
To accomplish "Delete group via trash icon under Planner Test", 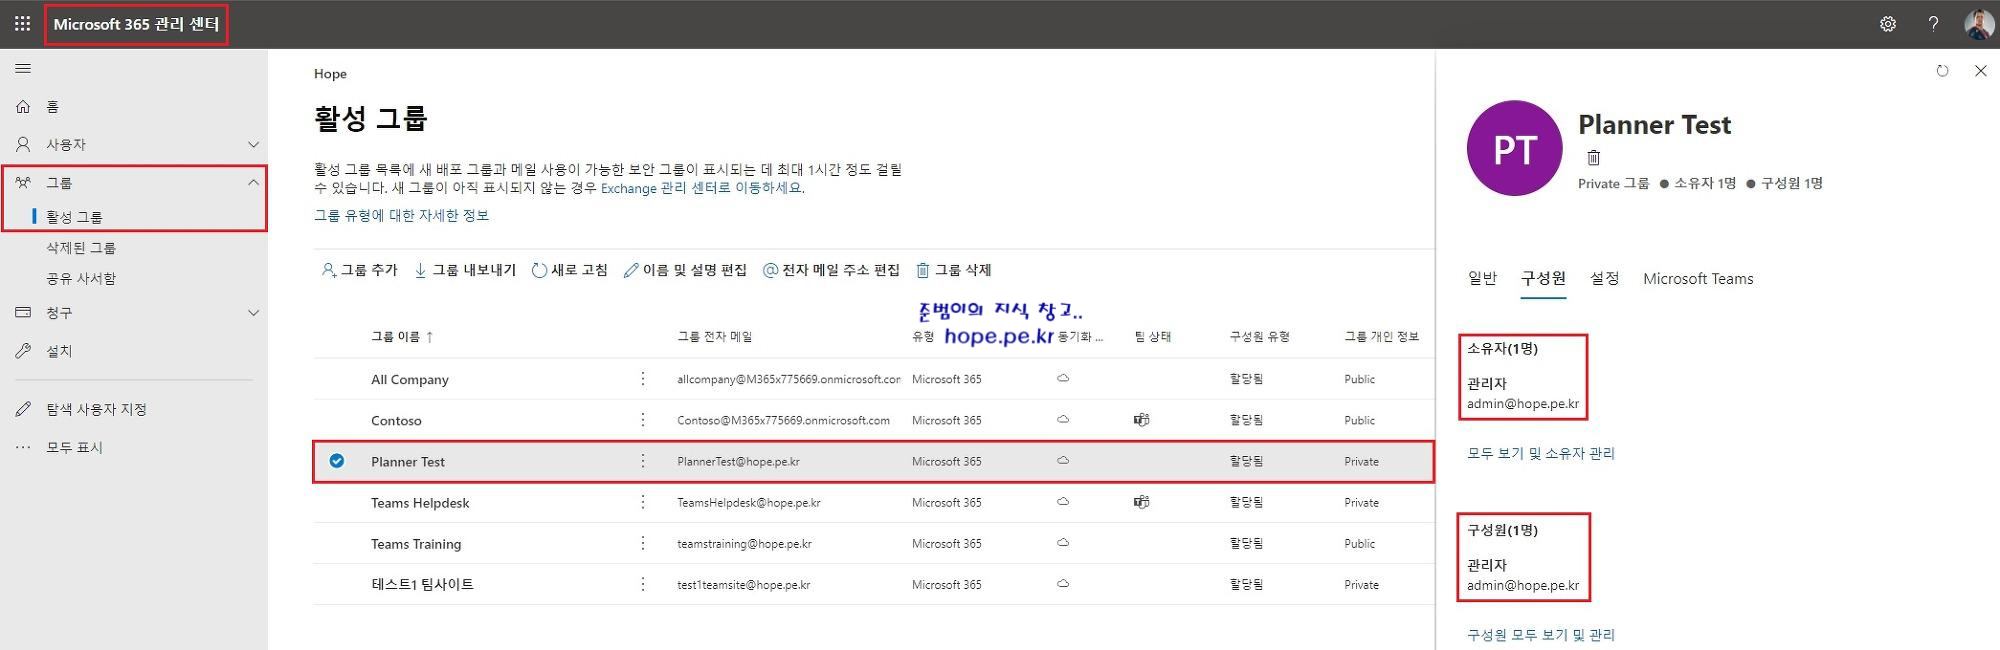I will (x=1593, y=158).
